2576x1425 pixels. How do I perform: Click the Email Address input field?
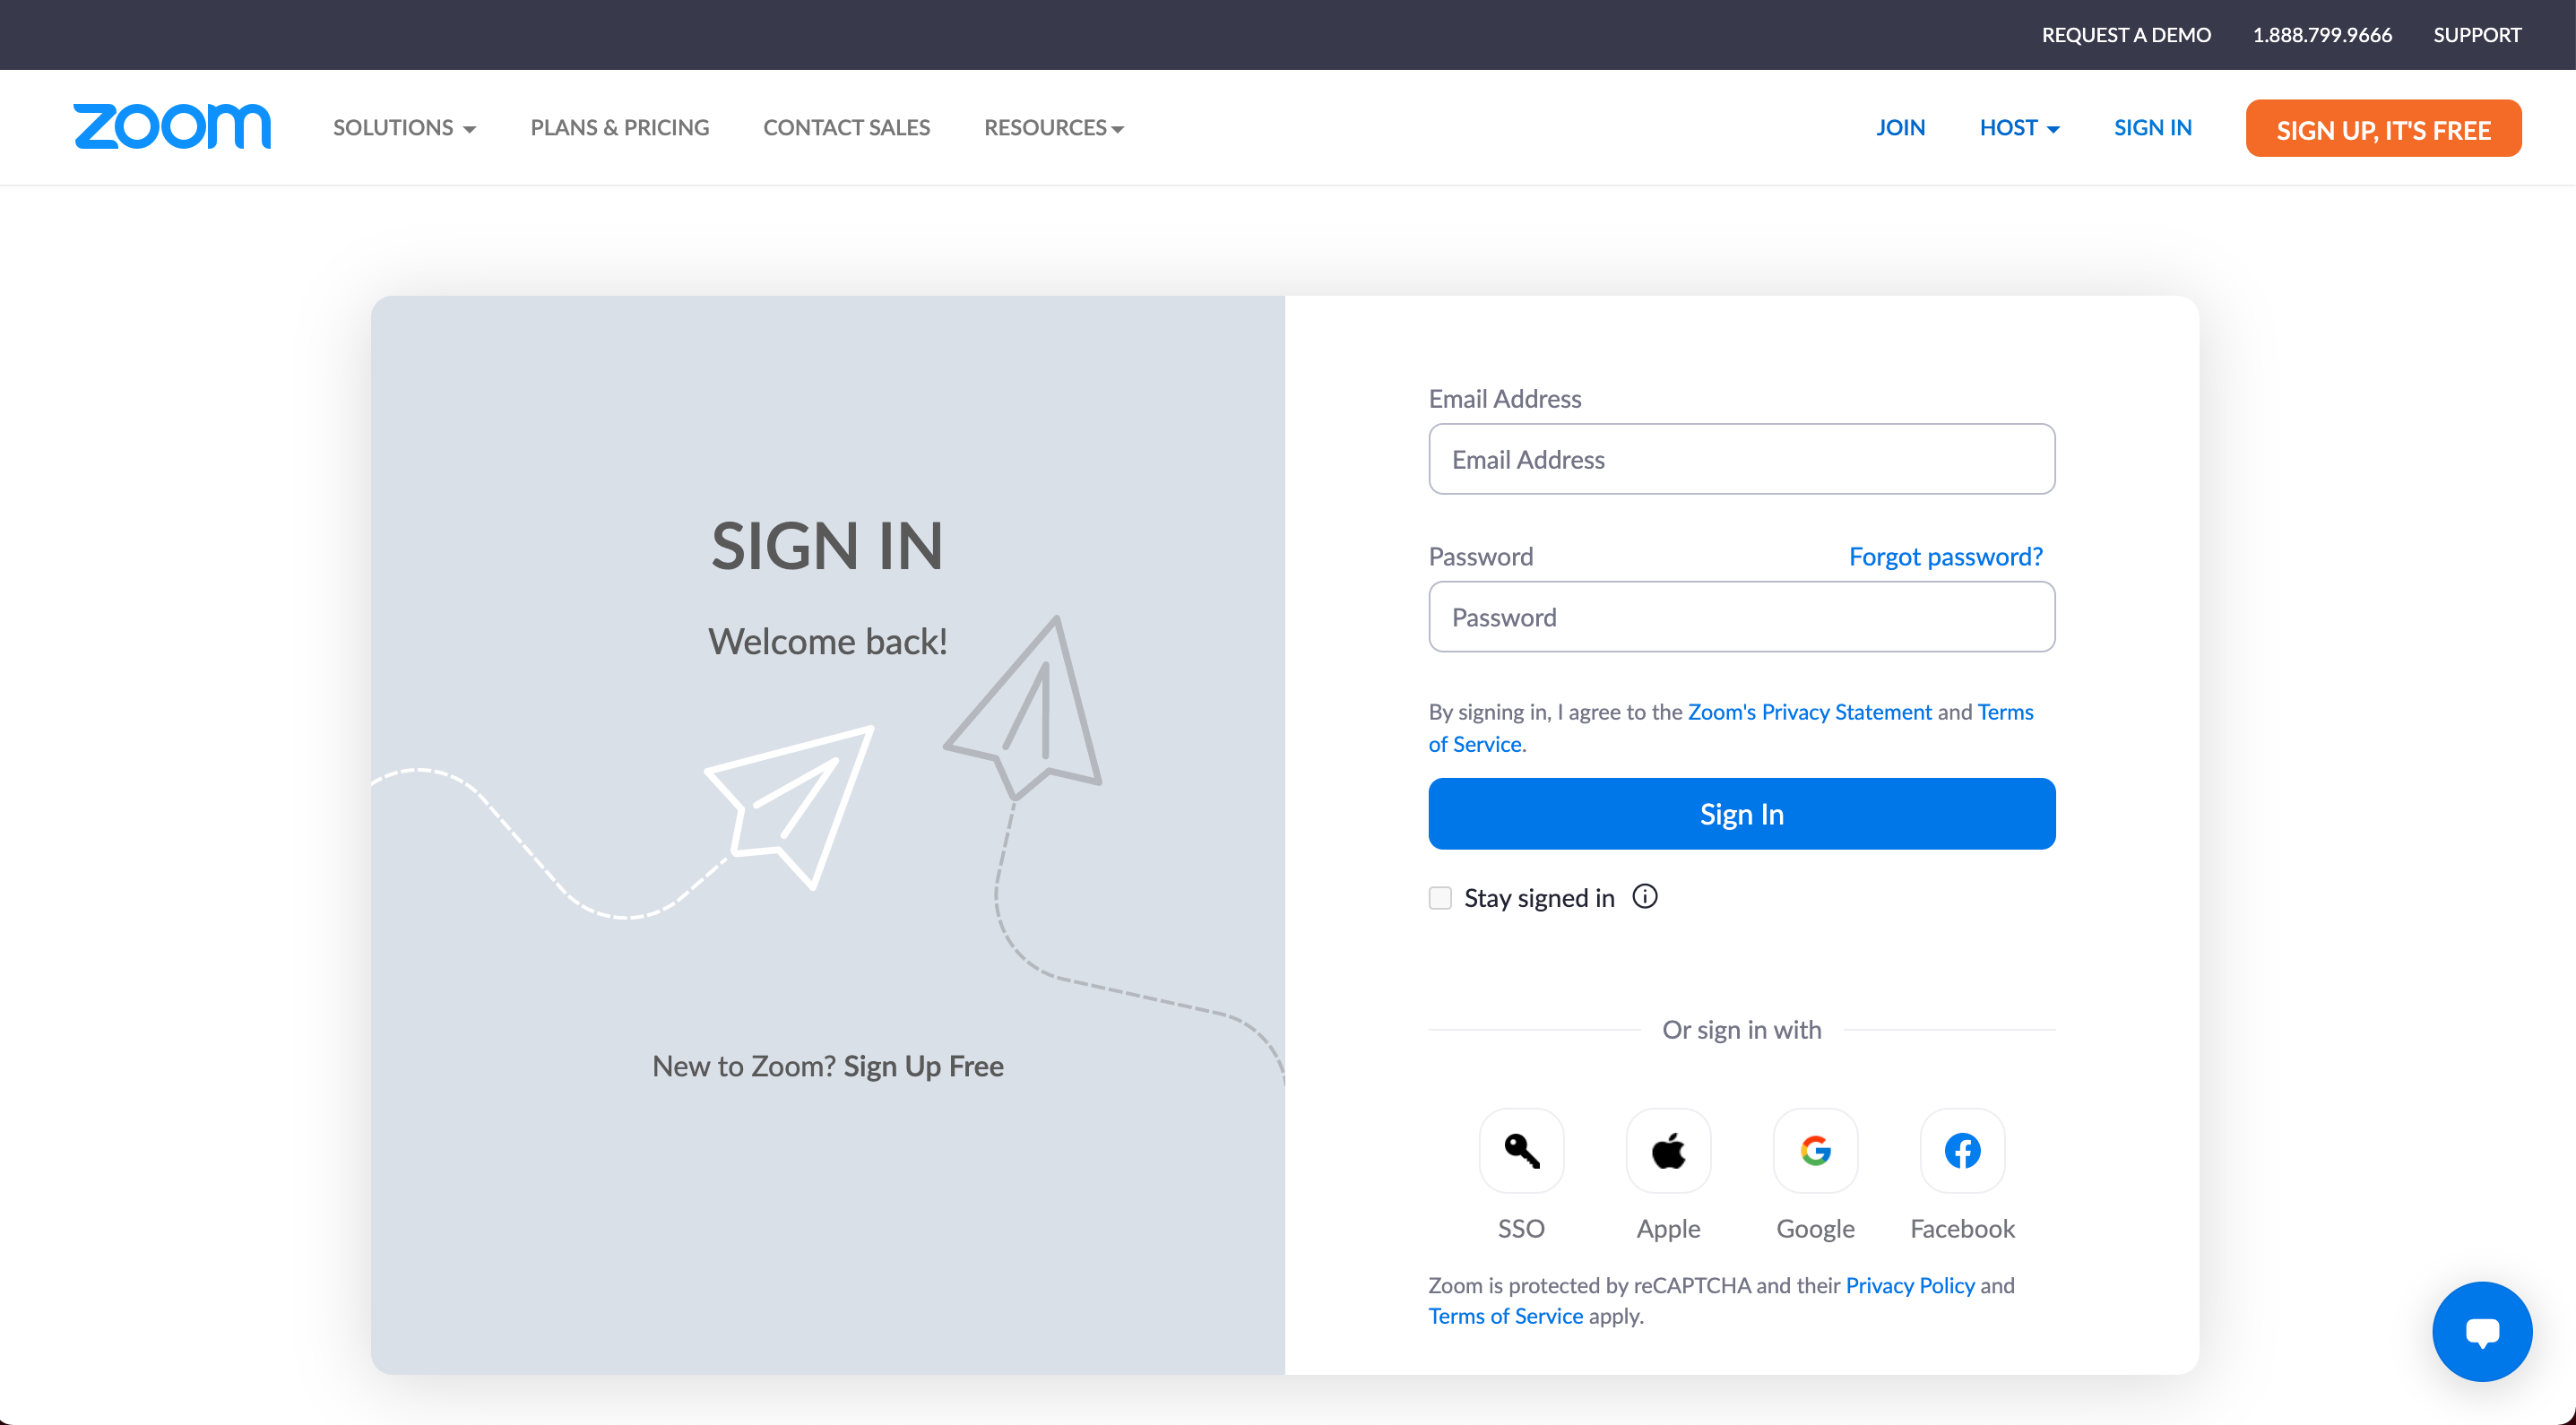1742,458
